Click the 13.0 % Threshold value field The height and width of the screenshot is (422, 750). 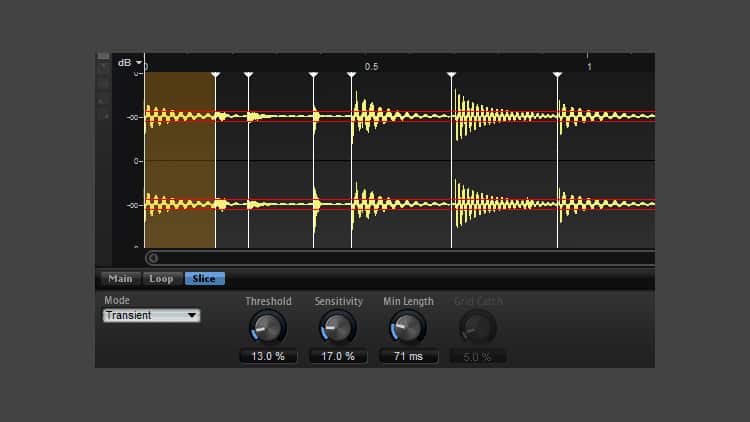(268, 356)
